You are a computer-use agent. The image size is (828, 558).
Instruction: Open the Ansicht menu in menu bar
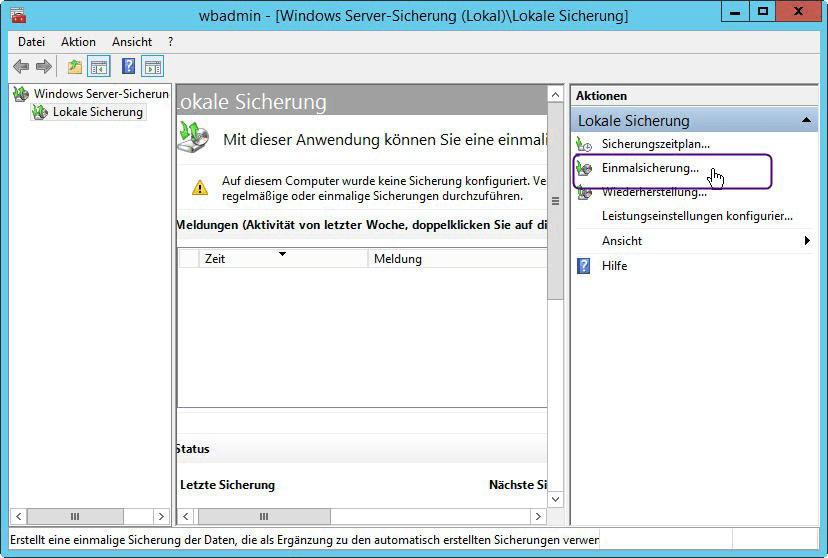coord(132,42)
